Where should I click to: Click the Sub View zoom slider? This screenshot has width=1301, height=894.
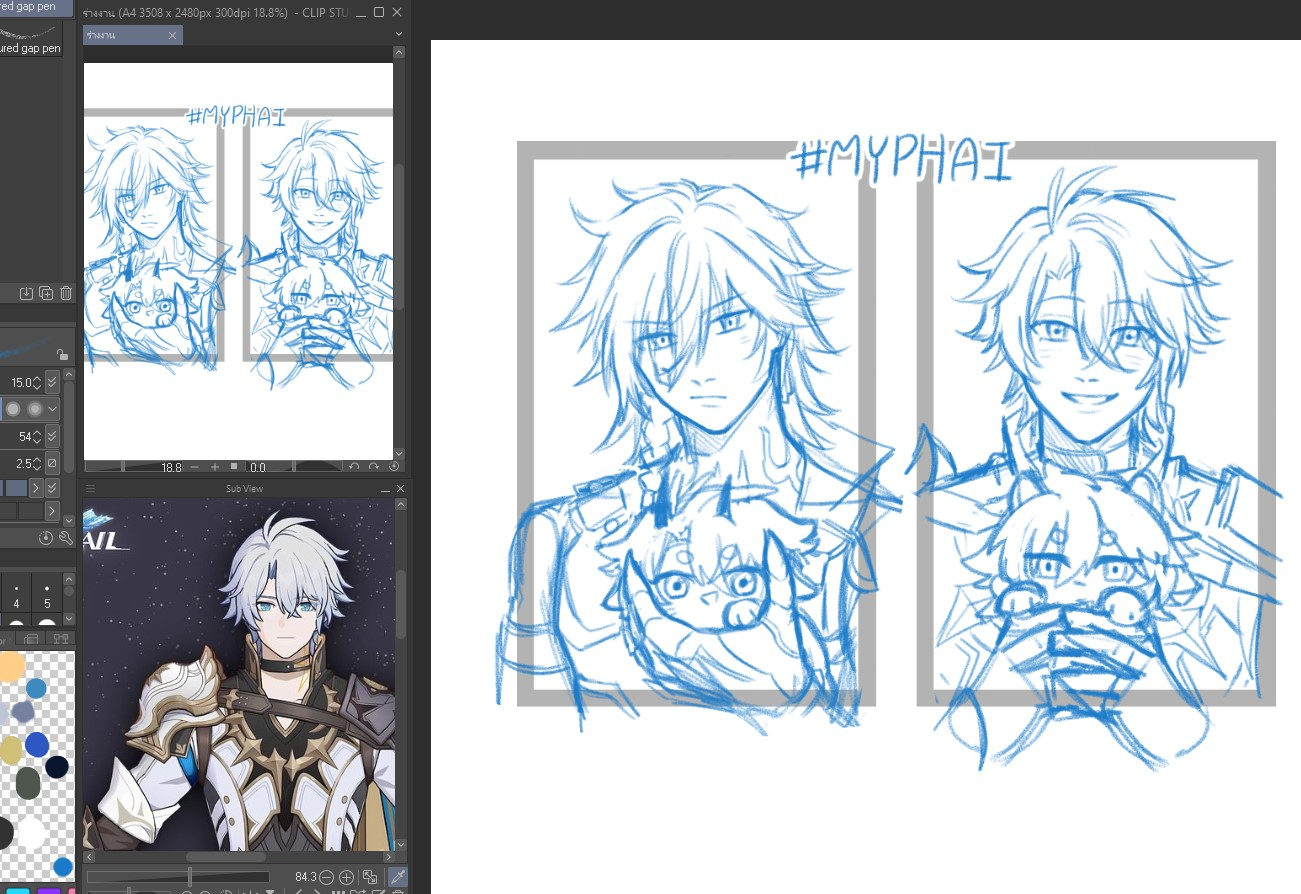[190, 877]
